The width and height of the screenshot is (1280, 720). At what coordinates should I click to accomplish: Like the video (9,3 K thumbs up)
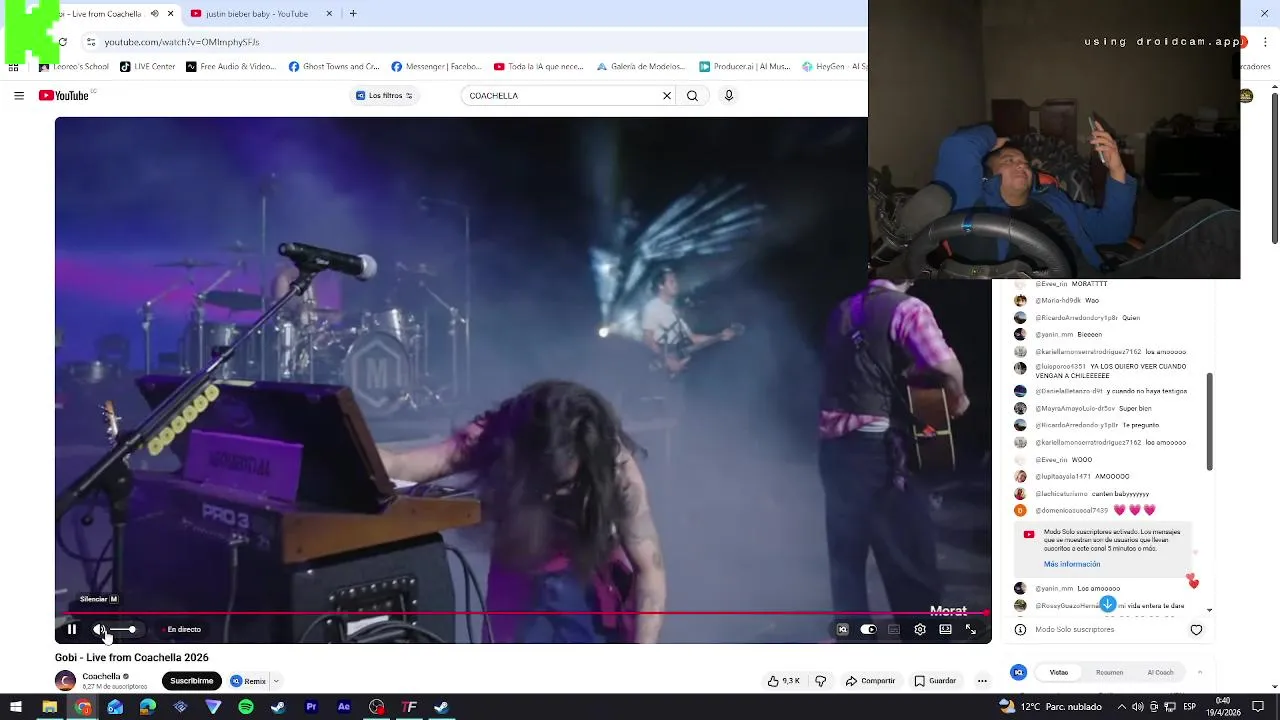[784, 681]
